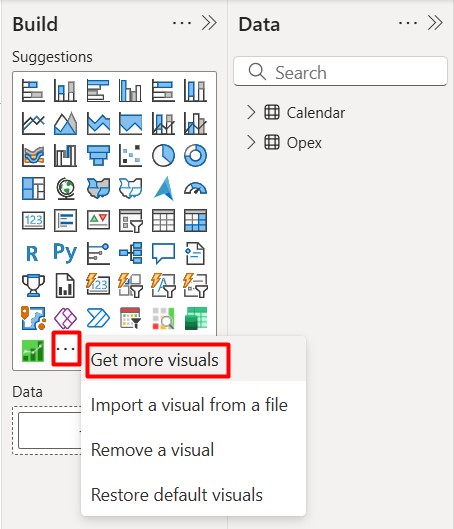This screenshot has height=529, width=454.
Task: Select the Area chart visual
Action: [x=65, y=123]
